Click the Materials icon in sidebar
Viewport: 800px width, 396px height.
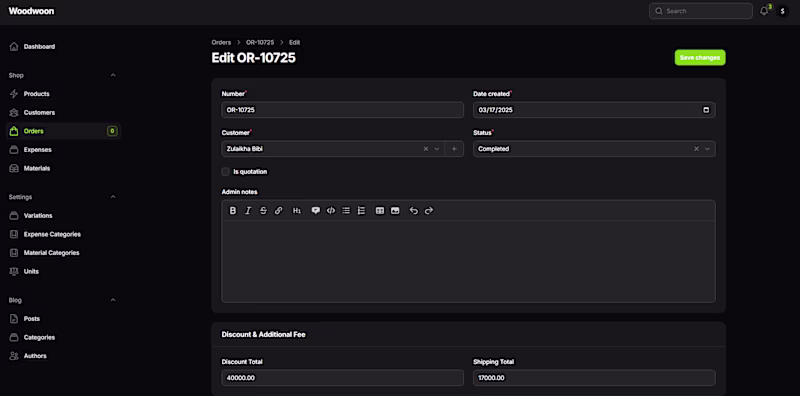(x=14, y=168)
